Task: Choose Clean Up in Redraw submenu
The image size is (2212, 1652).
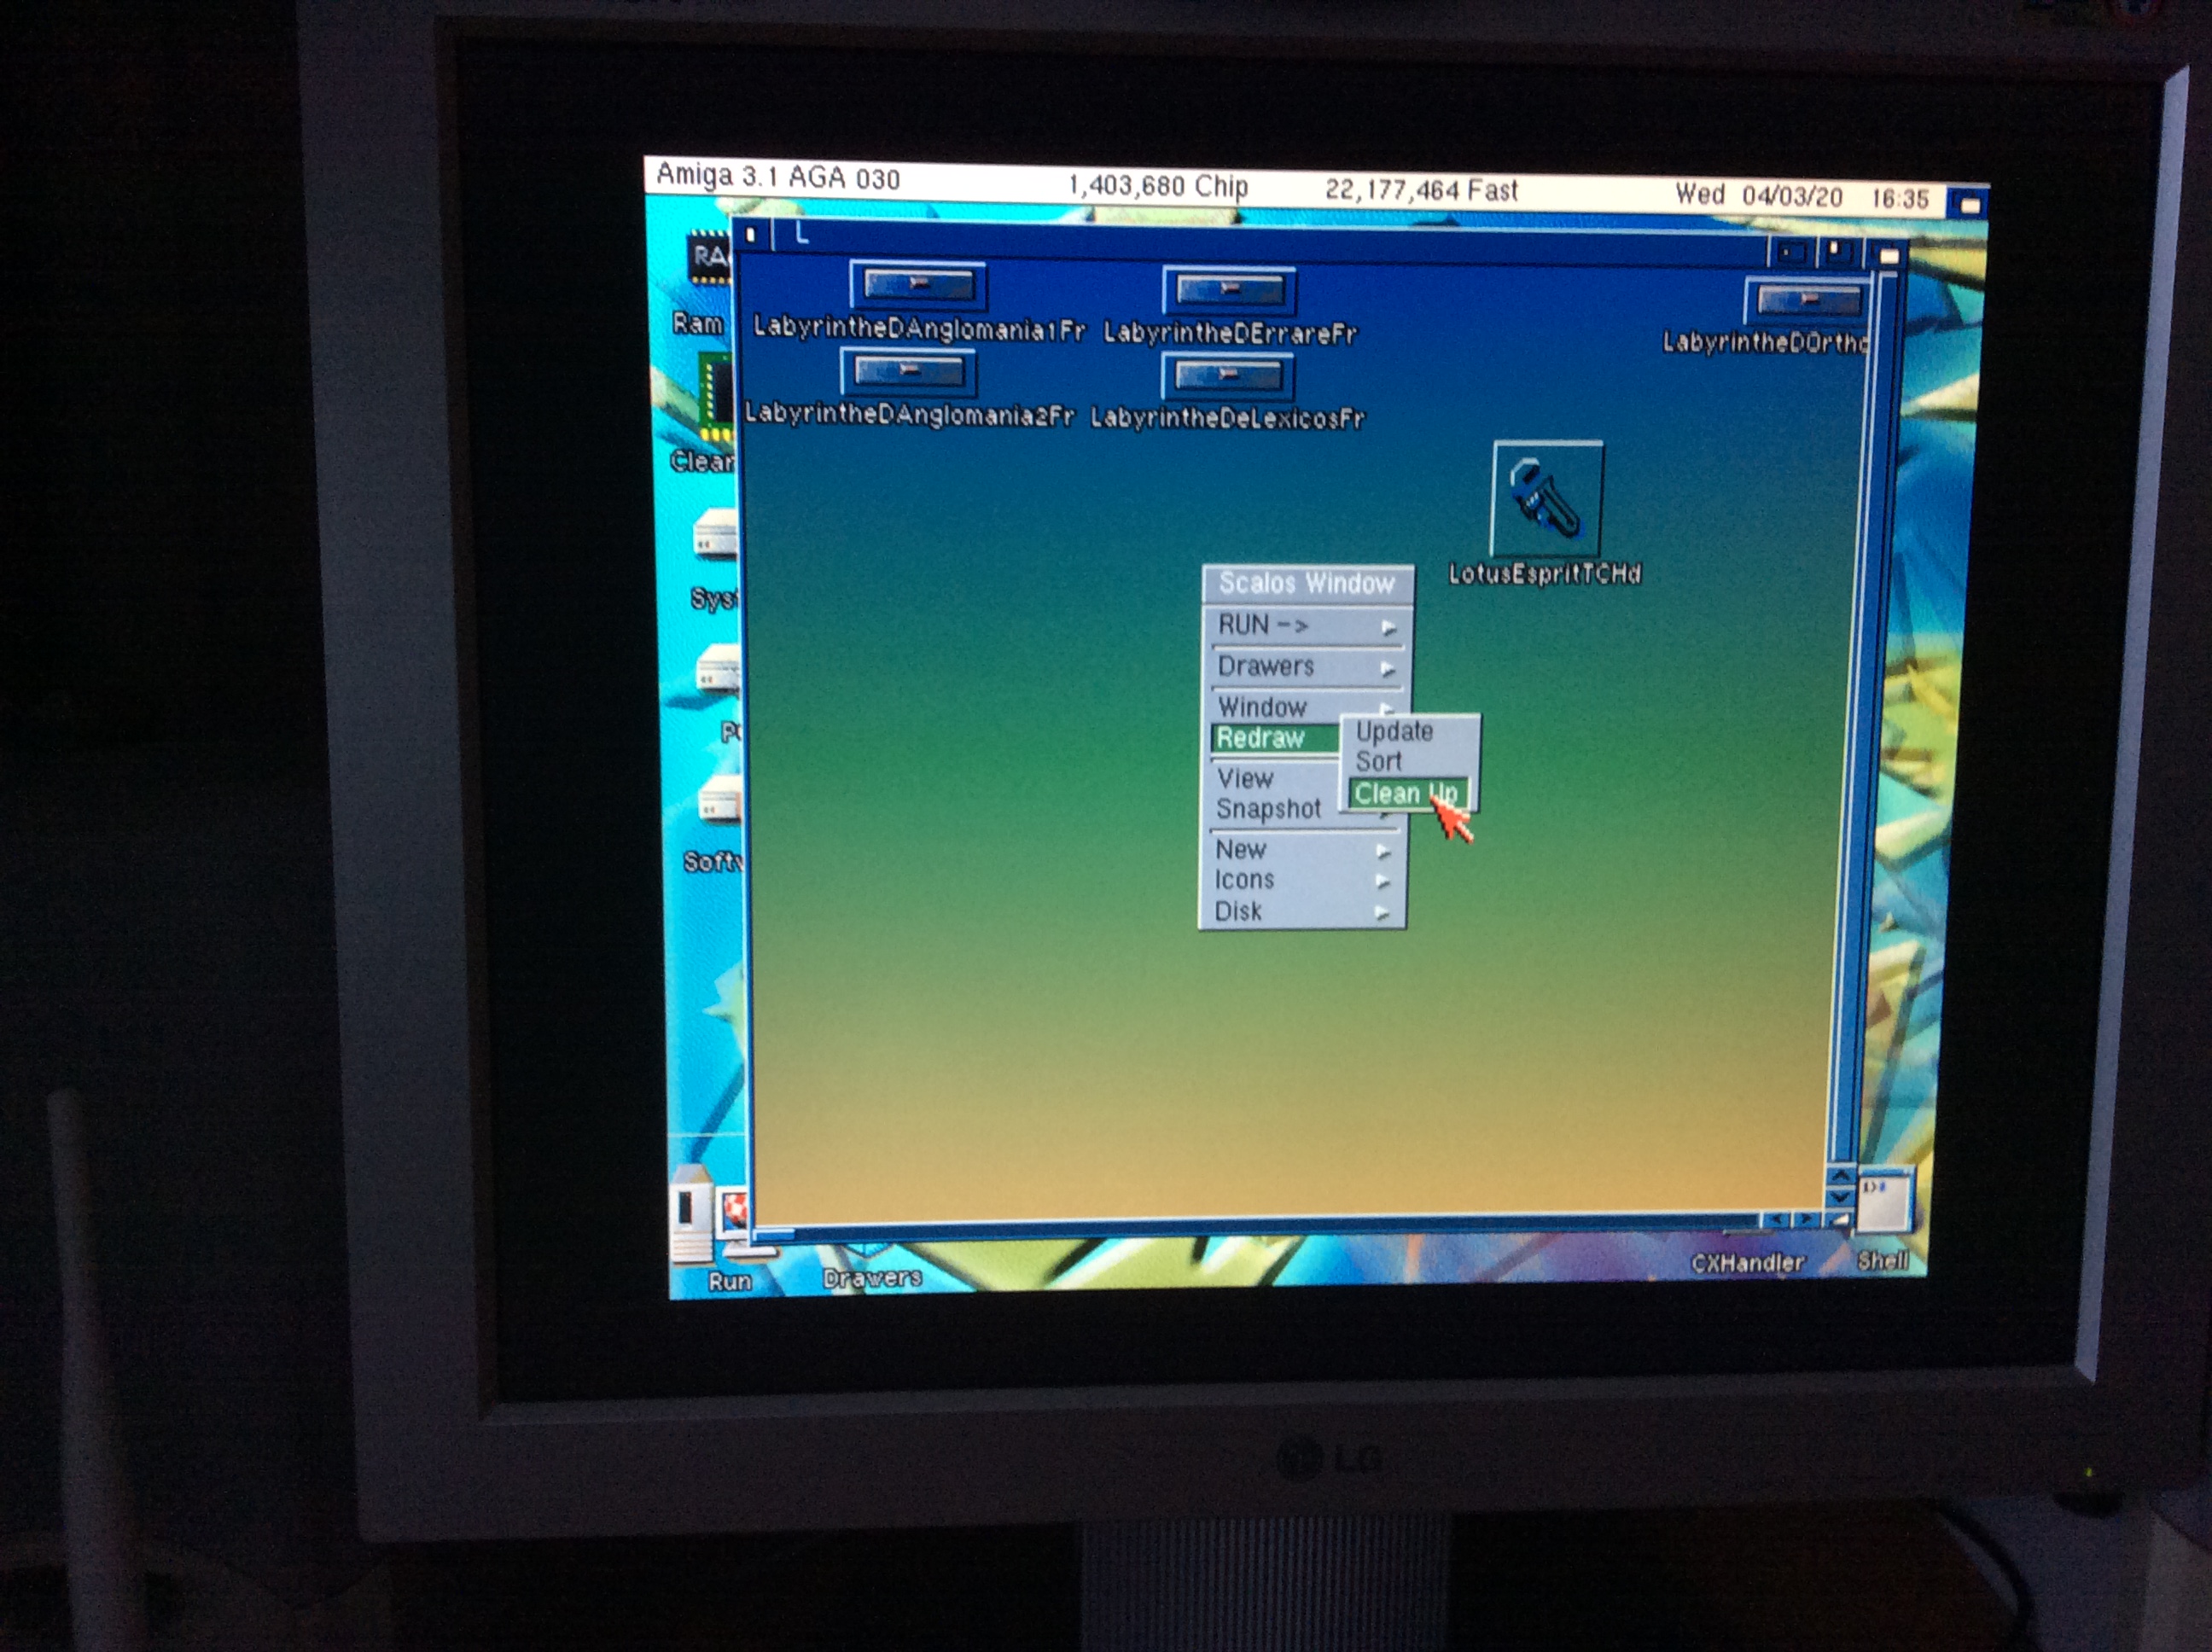Action: [1405, 794]
